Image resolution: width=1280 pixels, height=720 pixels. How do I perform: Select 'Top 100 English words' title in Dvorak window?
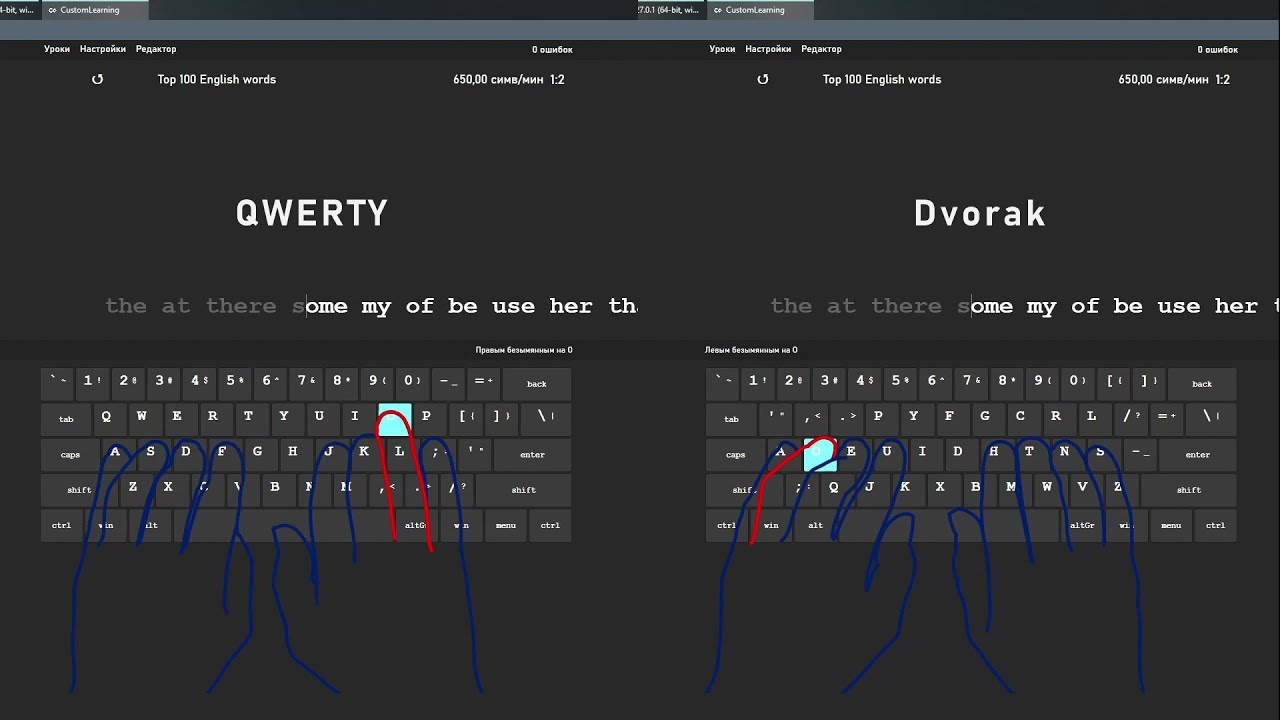click(x=882, y=79)
